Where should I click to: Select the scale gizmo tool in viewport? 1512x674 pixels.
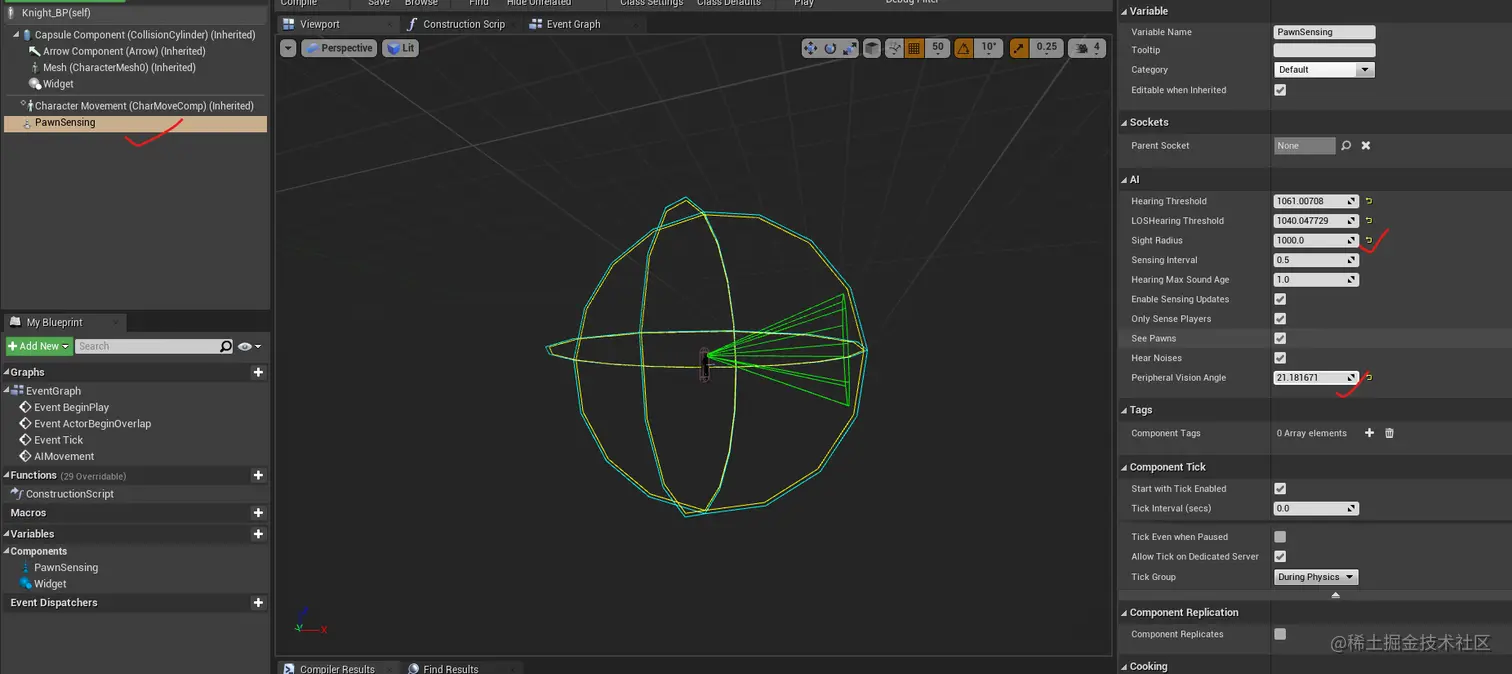click(x=850, y=48)
